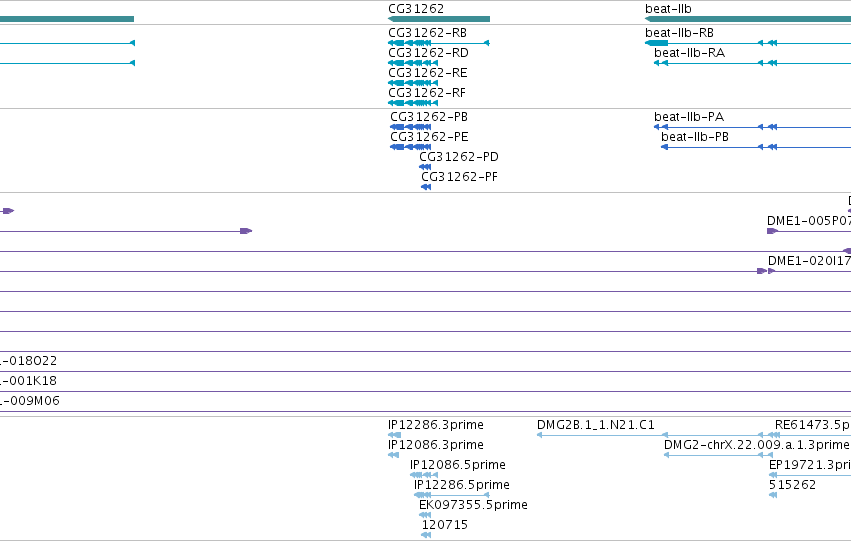The width and height of the screenshot is (851, 541).
Task: Select transcript beat-IIb-RB
Action: tap(679, 33)
